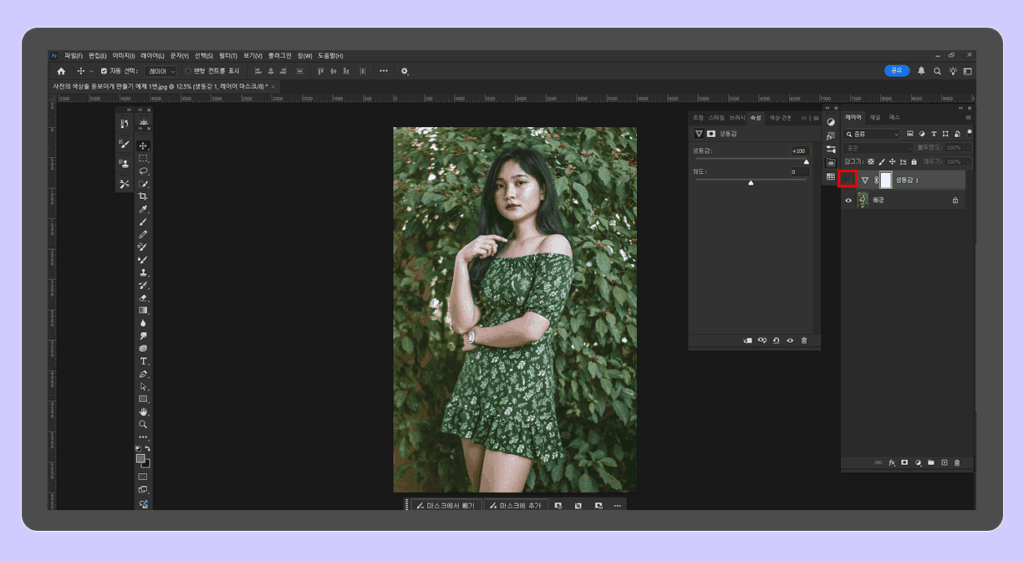Select the Gradient tool
Screen dimensions: 1024x561
click(x=143, y=310)
